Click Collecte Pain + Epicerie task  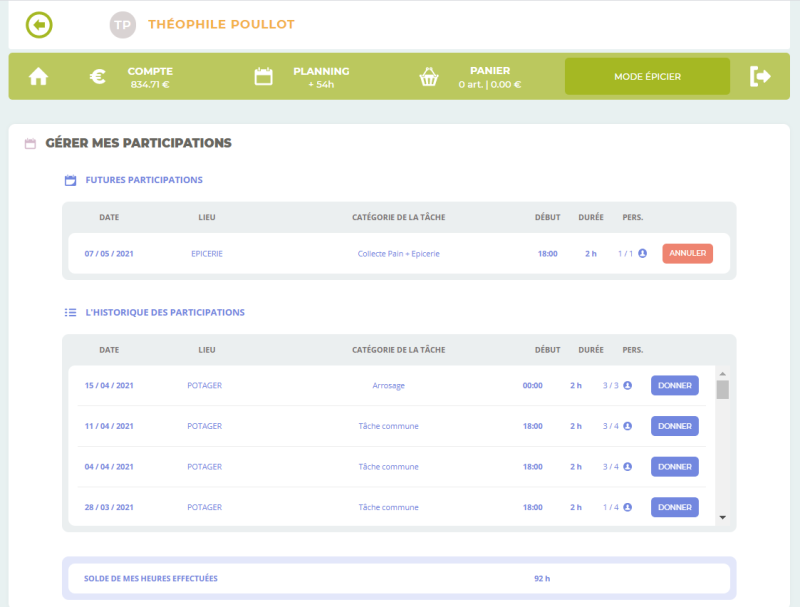click(398, 254)
